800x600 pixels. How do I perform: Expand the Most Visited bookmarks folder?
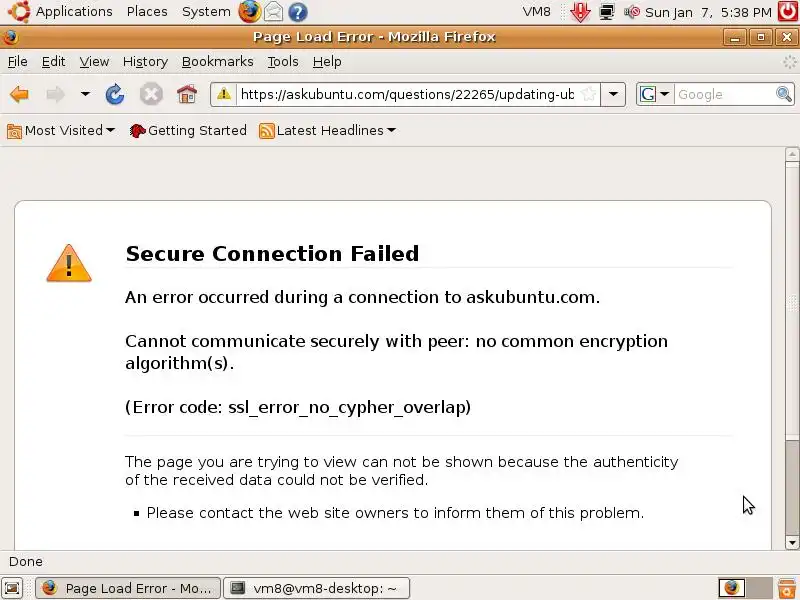click(61, 131)
